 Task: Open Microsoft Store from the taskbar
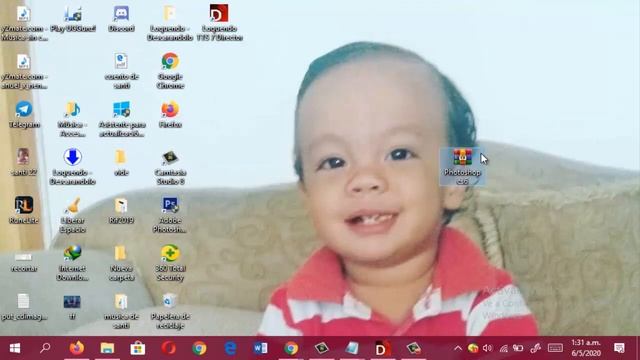[138, 348]
